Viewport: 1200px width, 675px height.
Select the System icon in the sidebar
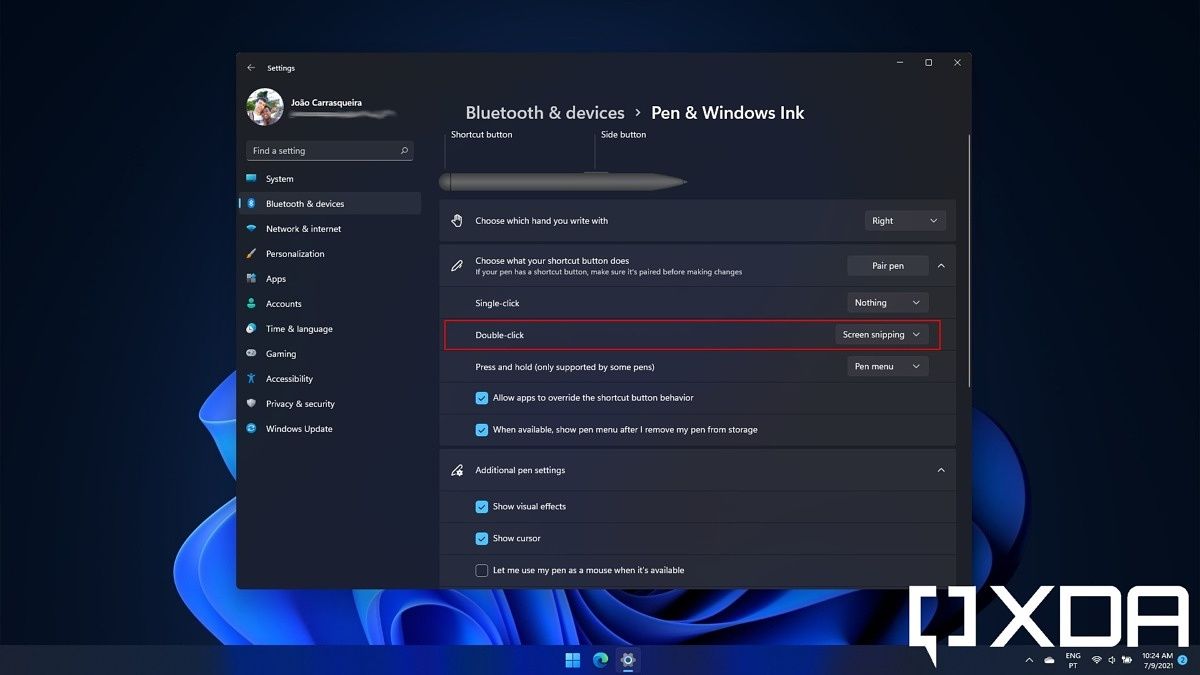252,178
